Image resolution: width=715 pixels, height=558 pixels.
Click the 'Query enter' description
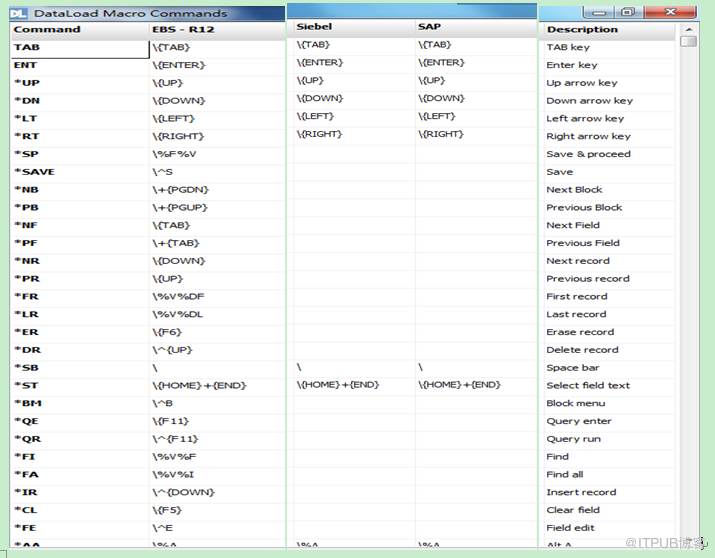(x=579, y=421)
